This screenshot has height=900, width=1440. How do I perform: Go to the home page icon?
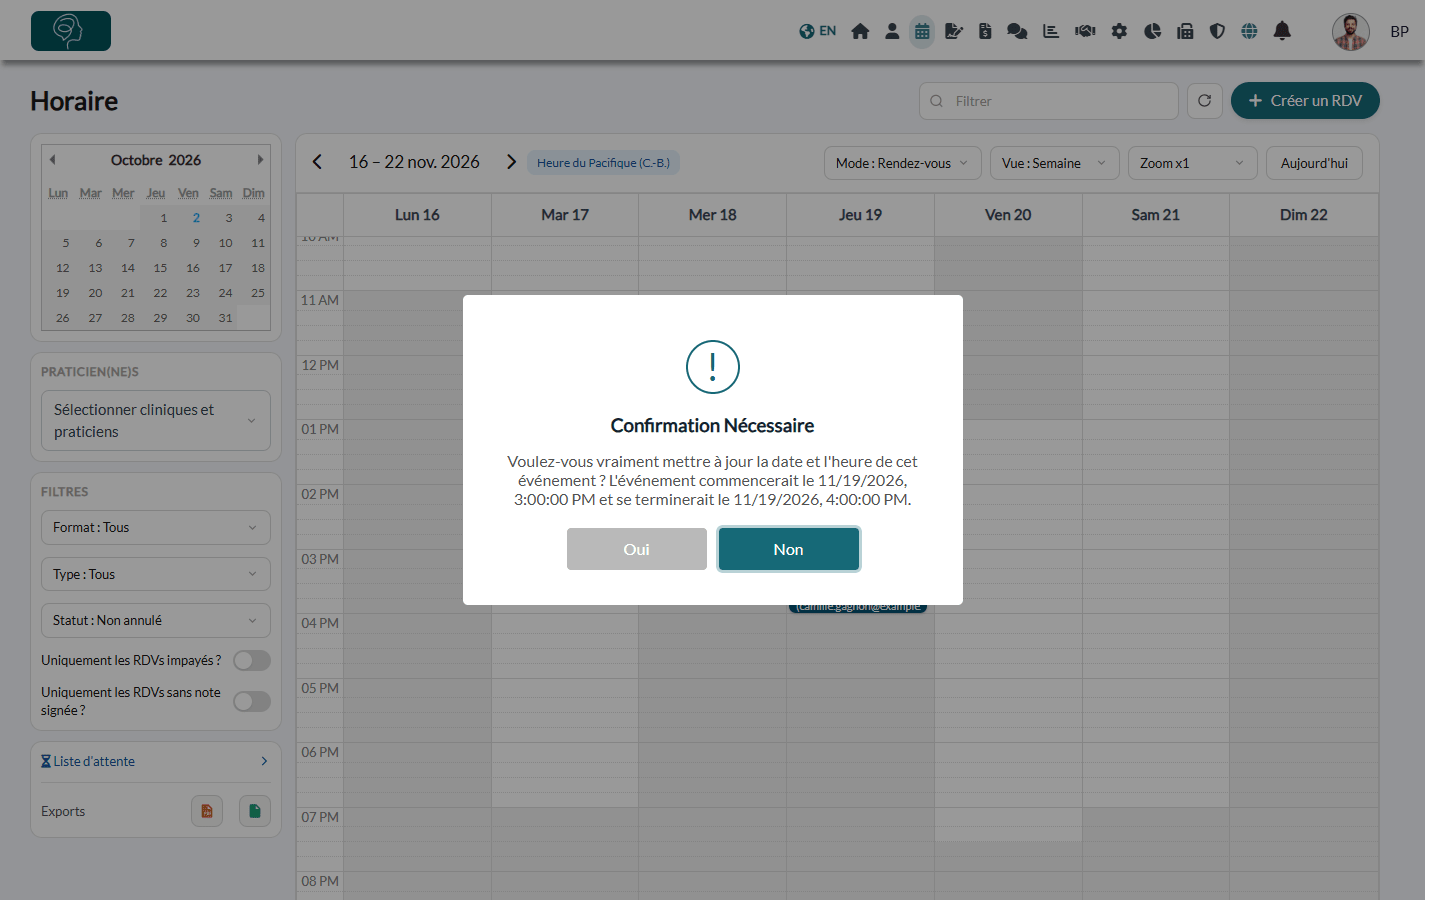click(860, 31)
